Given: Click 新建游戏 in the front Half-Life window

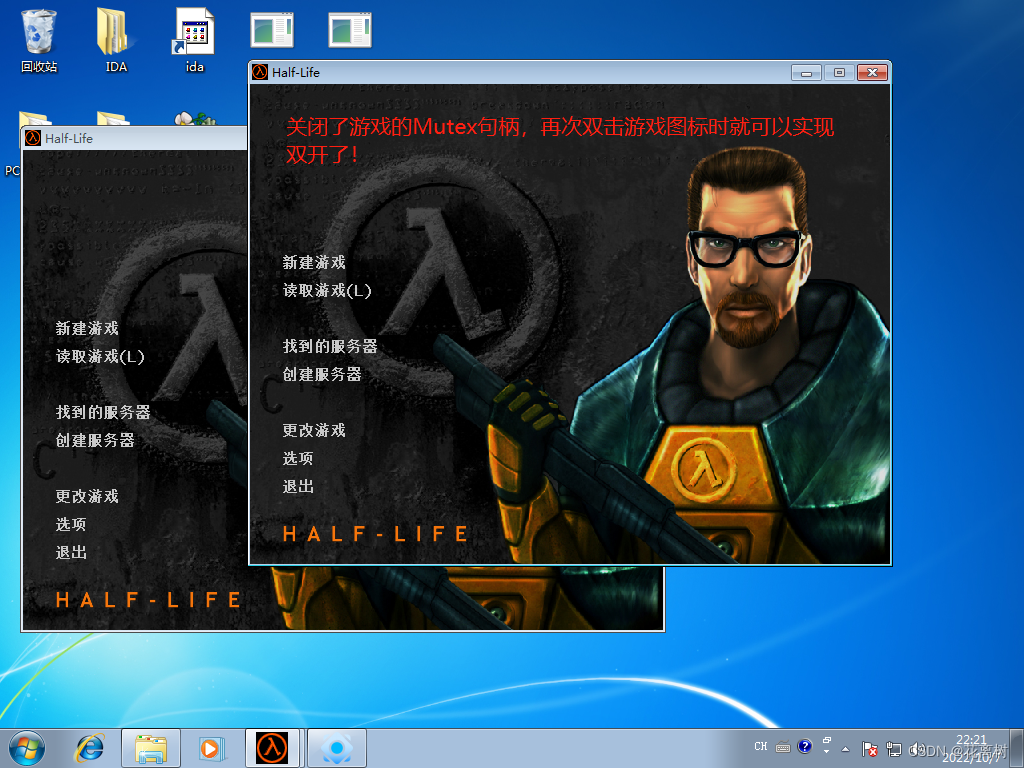Looking at the screenshot, I should (313, 263).
